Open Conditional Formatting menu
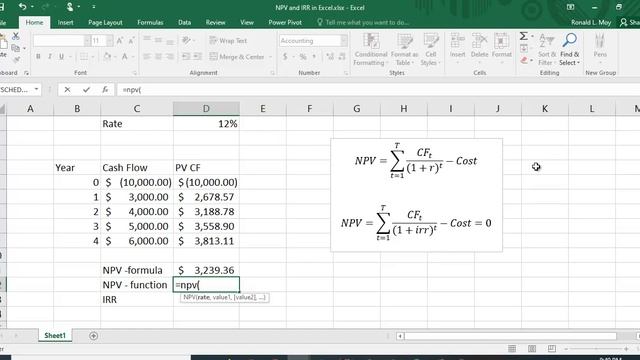The height and width of the screenshot is (360, 640). click(370, 50)
